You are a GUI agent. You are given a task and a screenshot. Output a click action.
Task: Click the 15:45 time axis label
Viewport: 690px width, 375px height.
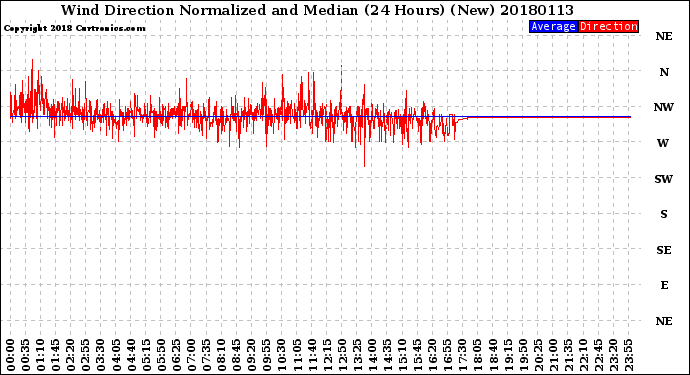418,355
